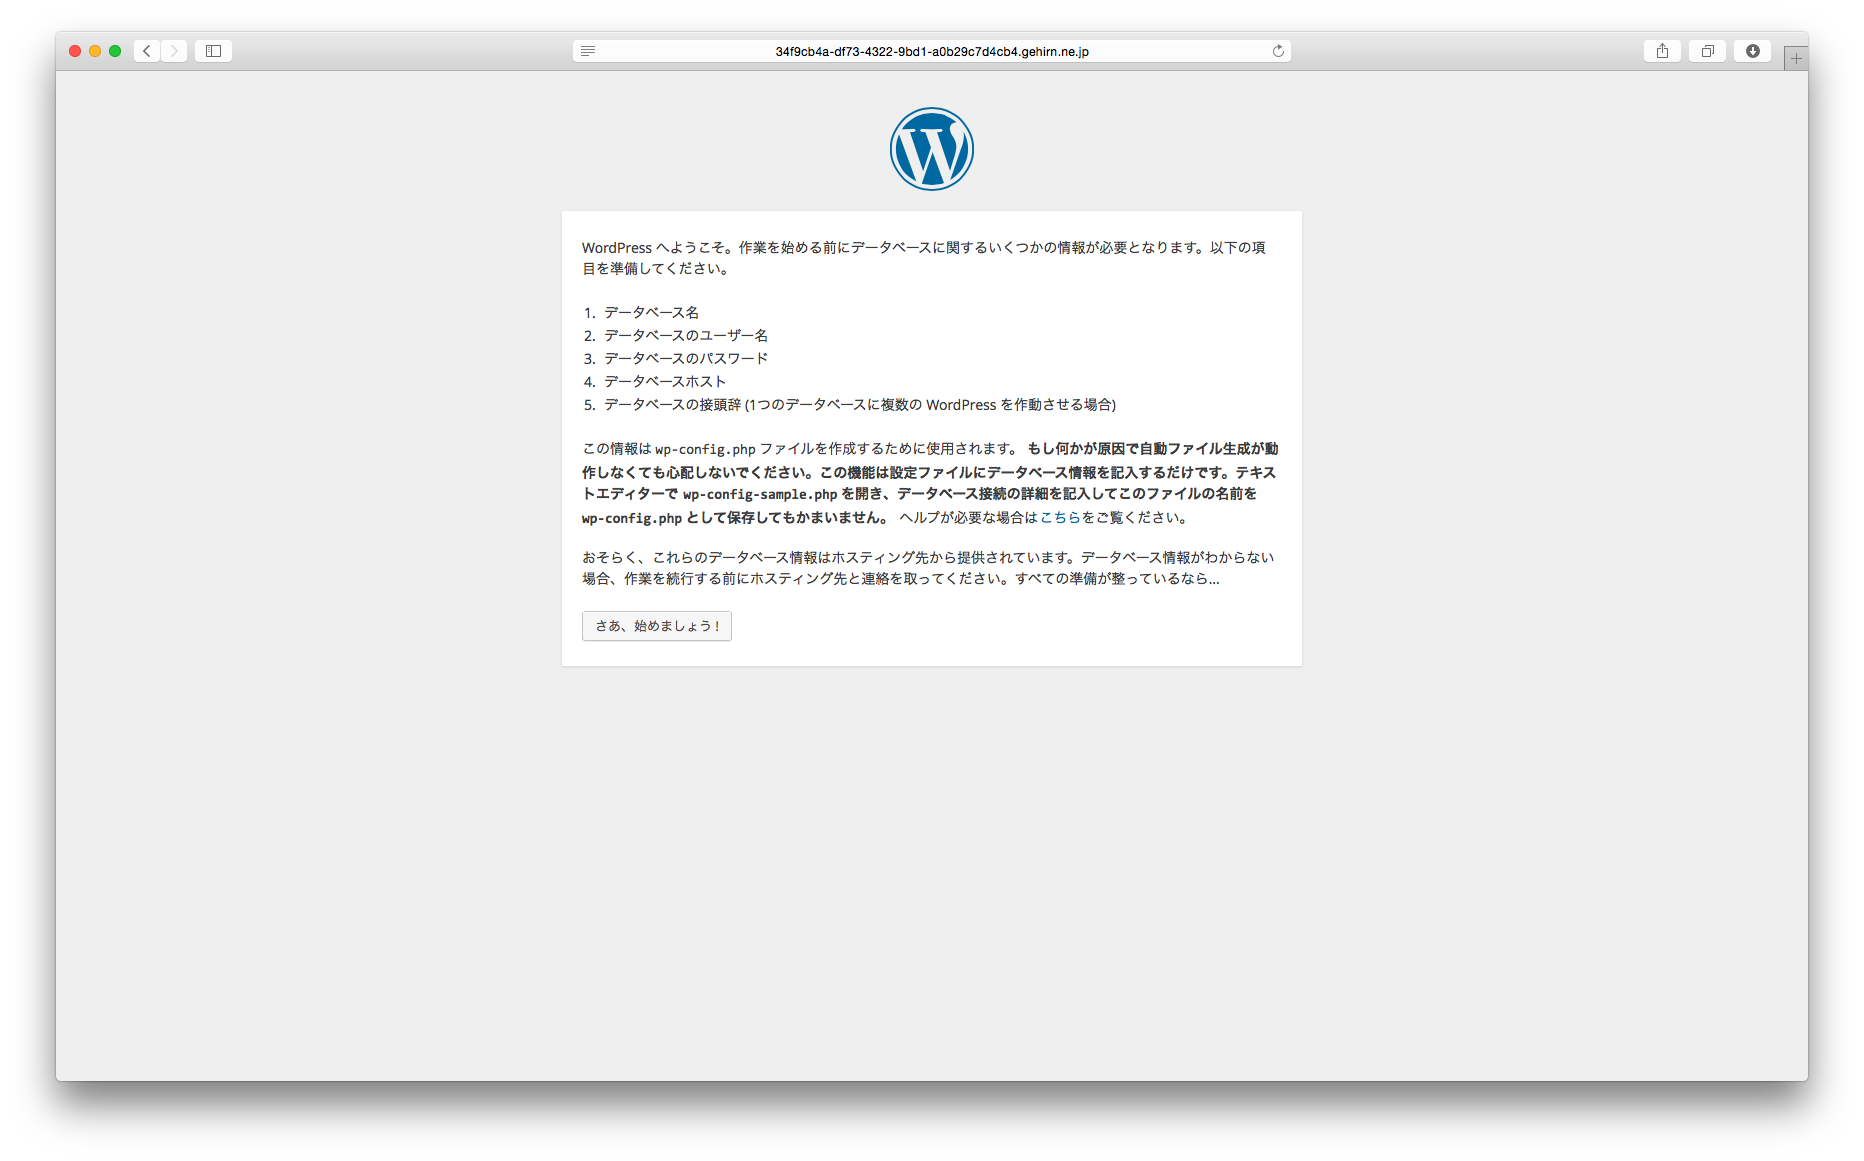Viewport: 1864px width, 1161px height.
Task: Click list item データベース名
Action: pyautogui.click(x=651, y=313)
